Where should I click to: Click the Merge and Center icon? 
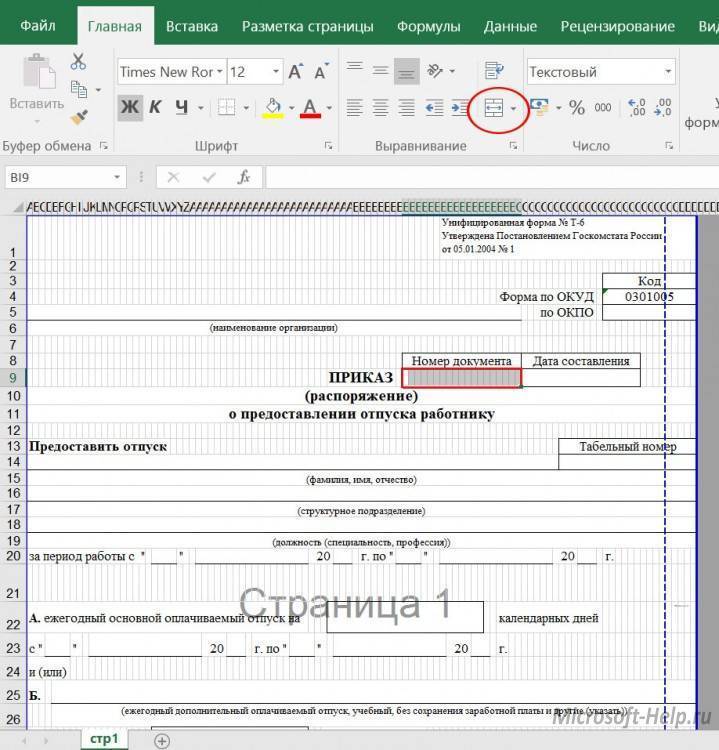click(493, 108)
